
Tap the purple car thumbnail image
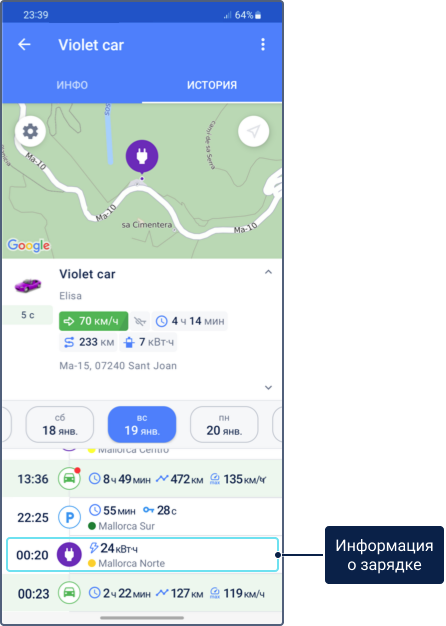(28, 285)
